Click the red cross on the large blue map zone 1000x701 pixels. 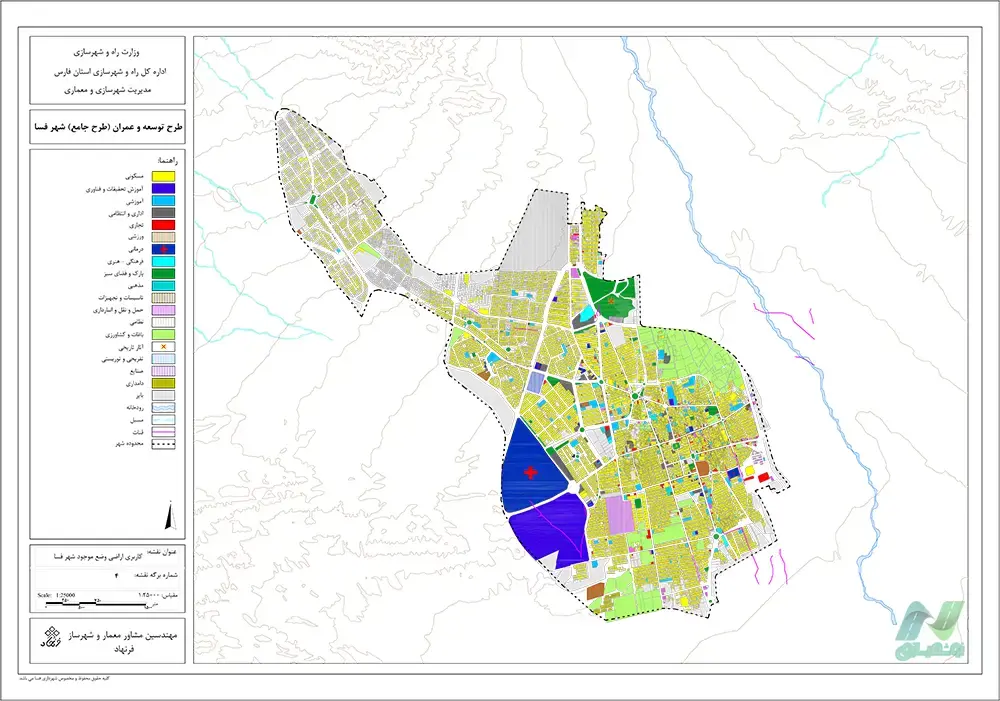tap(530, 472)
